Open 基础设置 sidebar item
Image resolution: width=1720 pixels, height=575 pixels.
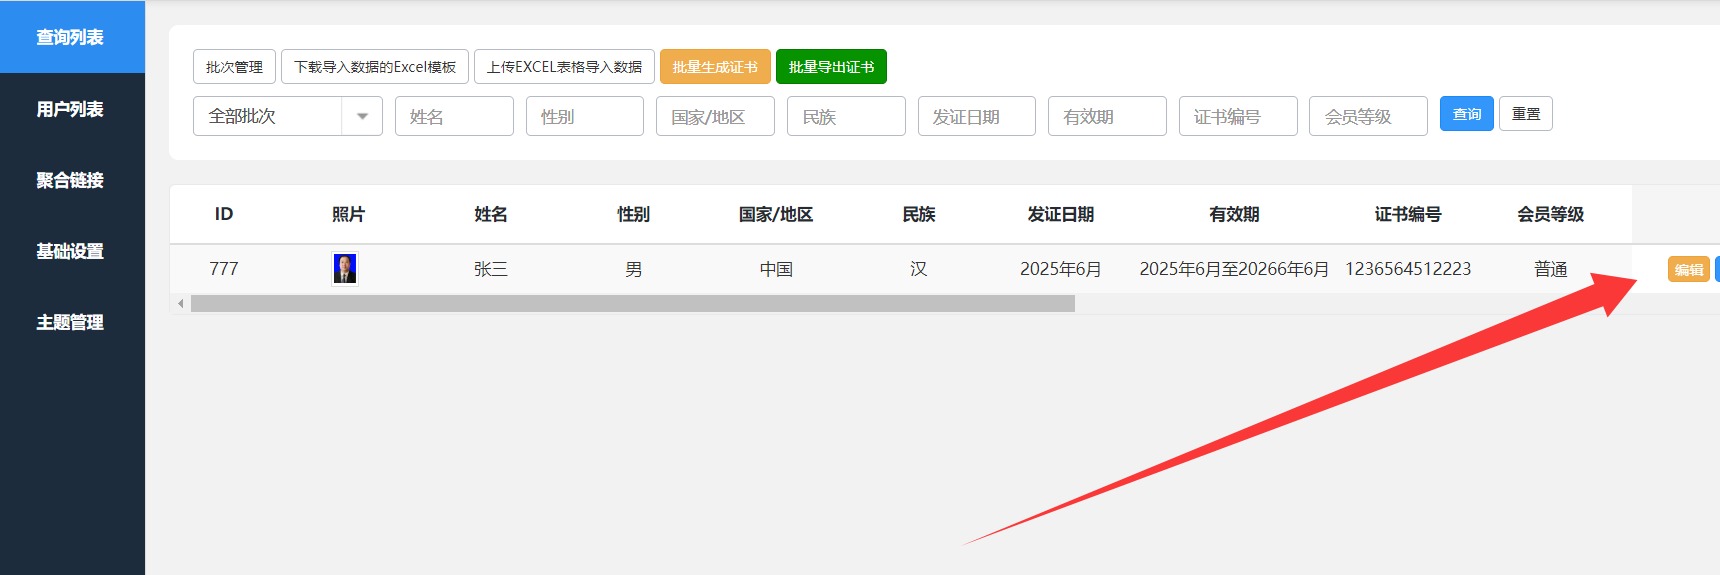pyautogui.click(x=72, y=251)
